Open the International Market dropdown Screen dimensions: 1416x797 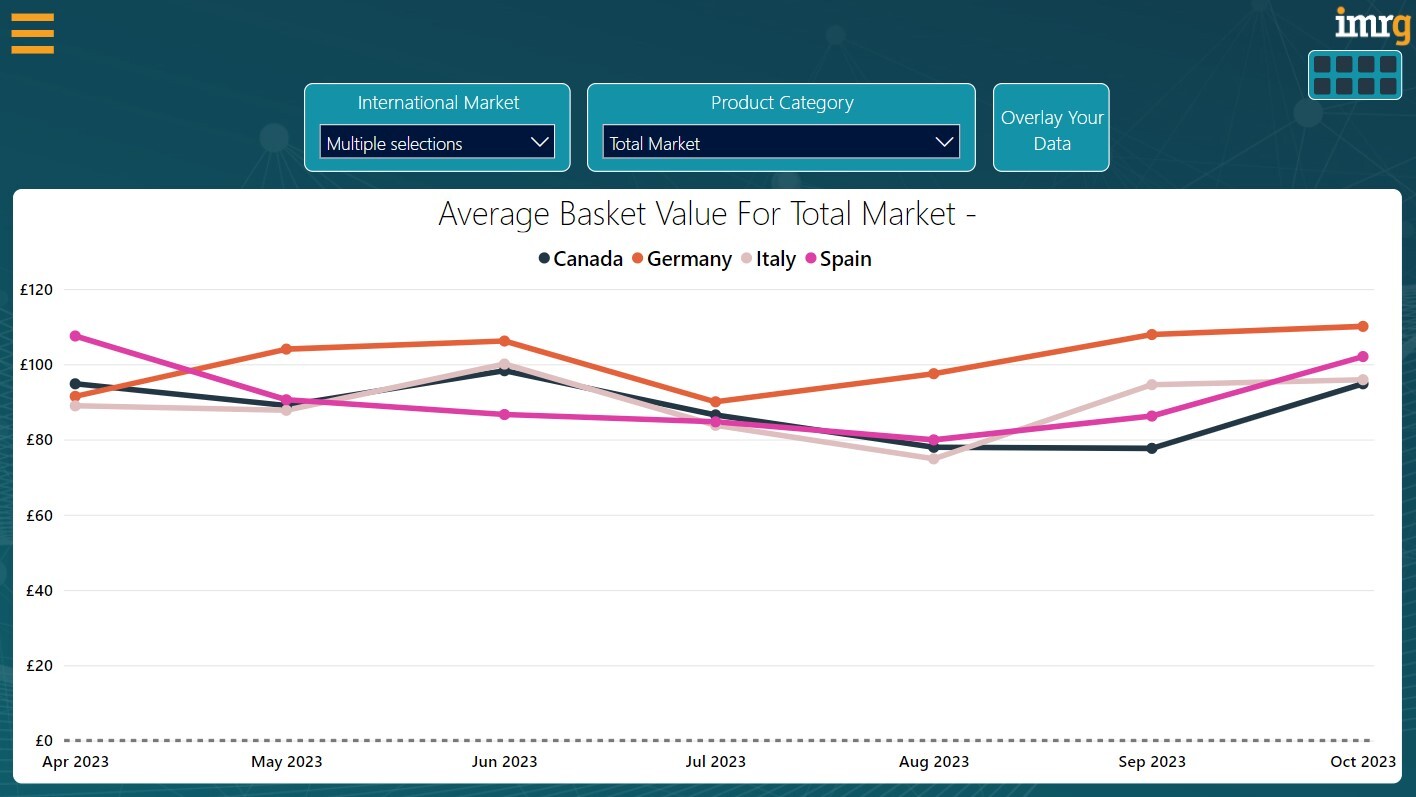pyautogui.click(x=437, y=142)
